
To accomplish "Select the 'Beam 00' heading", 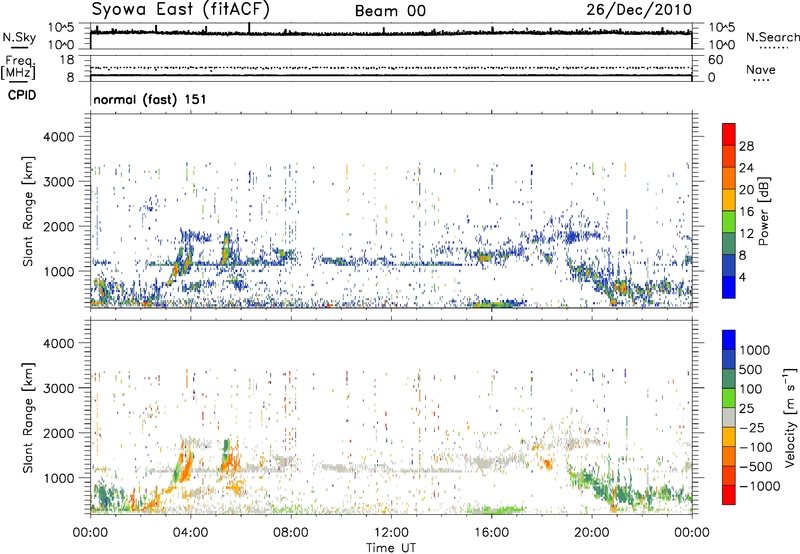I will coord(390,11).
